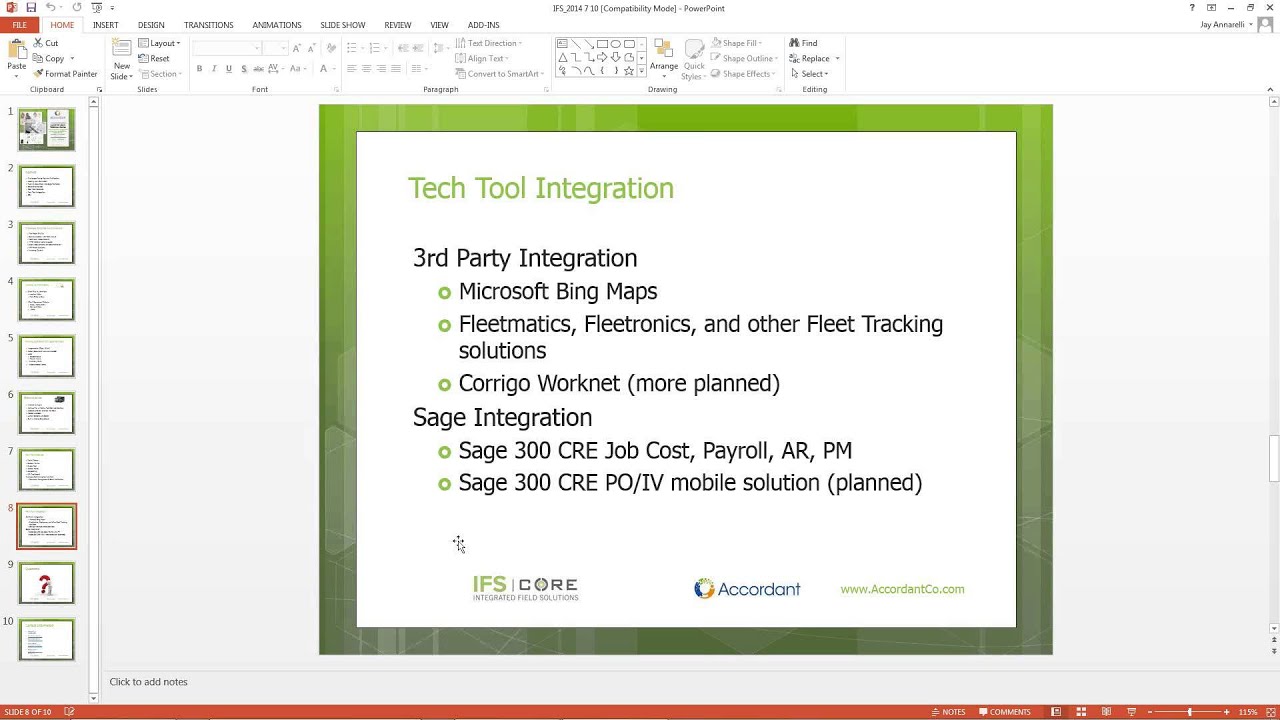Decrease font size

[311, 48]
